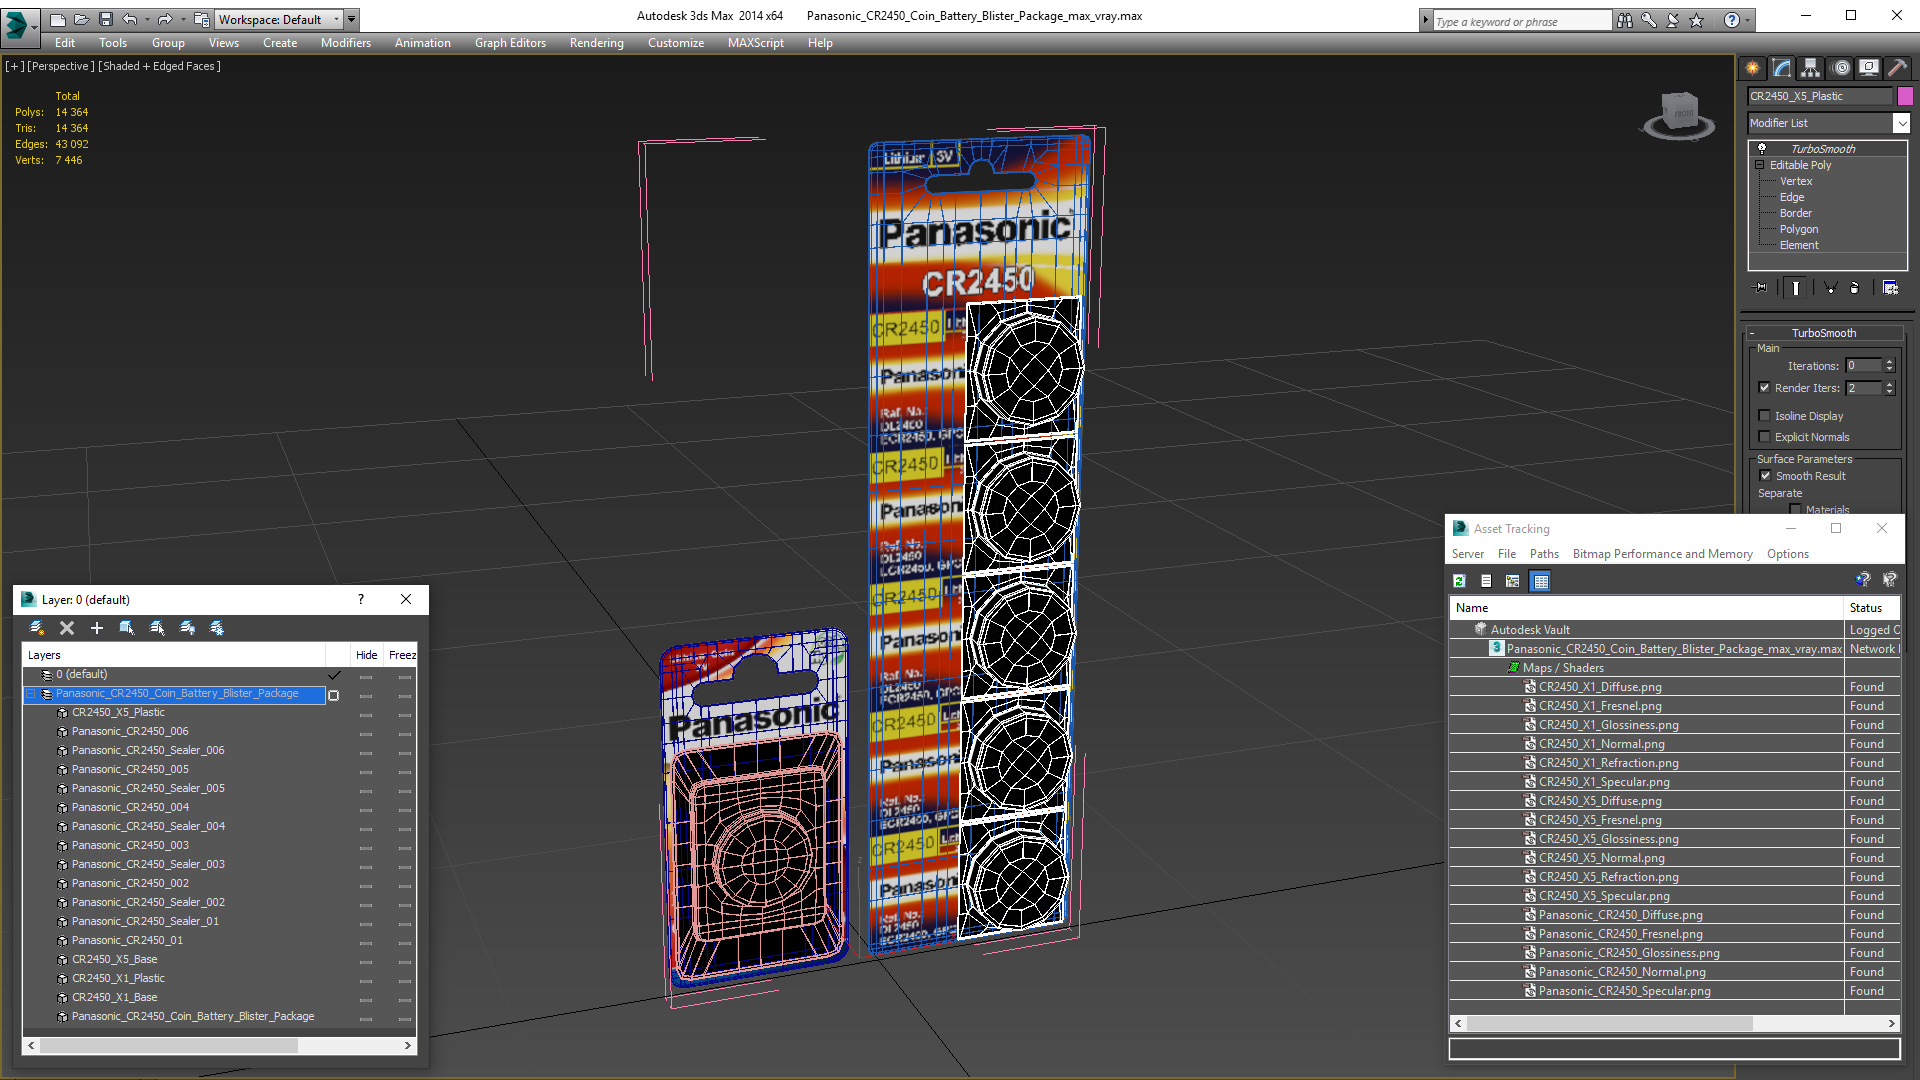Click the object color swatch beside name
Screen dimensions: 1920x1080
point(1905,96)
